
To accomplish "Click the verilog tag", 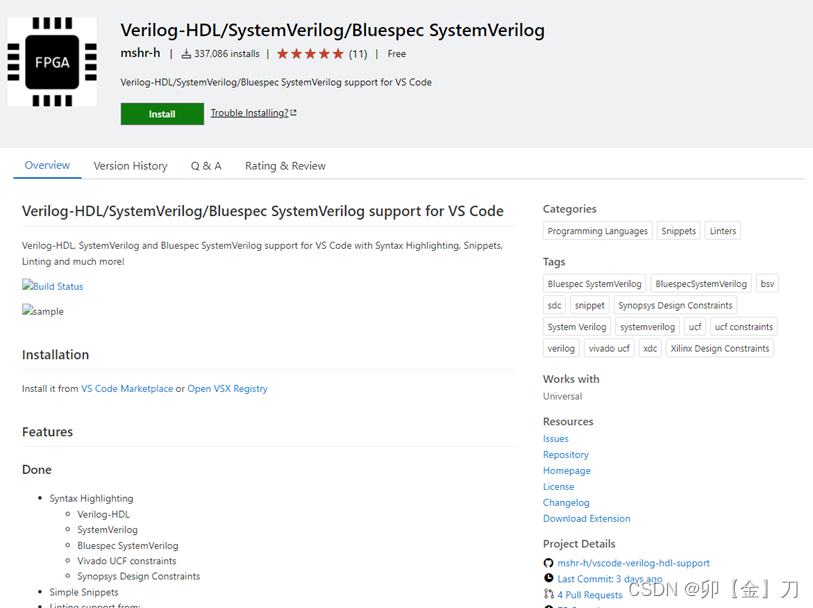I will pos(561,348).
